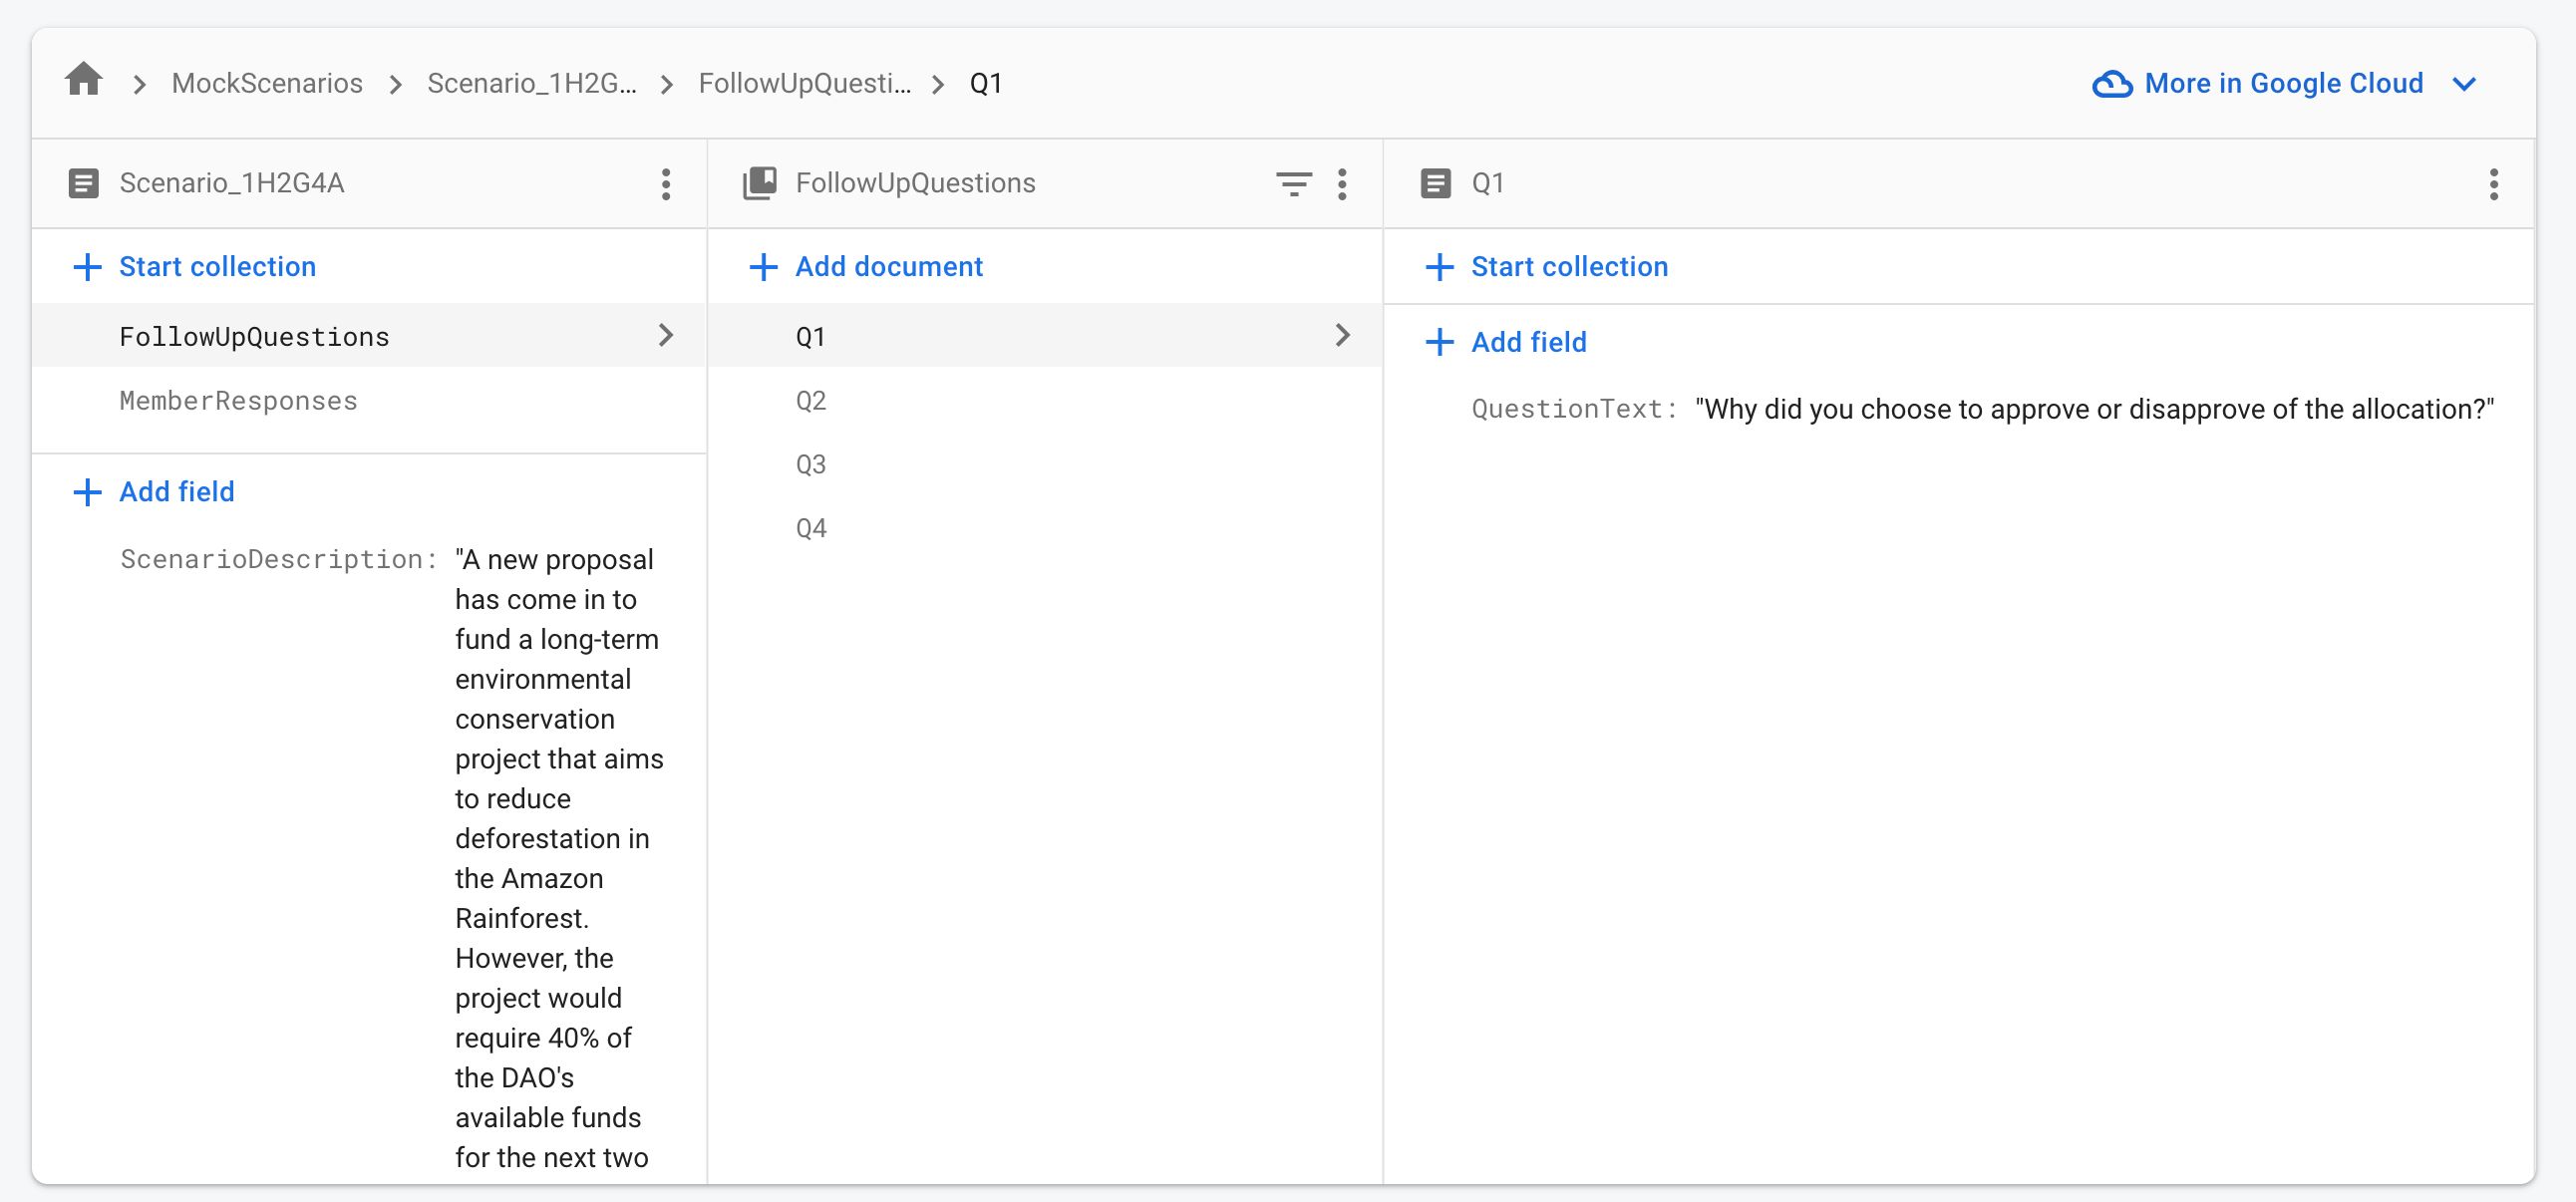This screenshot has width=2576, height=1202.
Task: Click Add document button
Action: 865,266
